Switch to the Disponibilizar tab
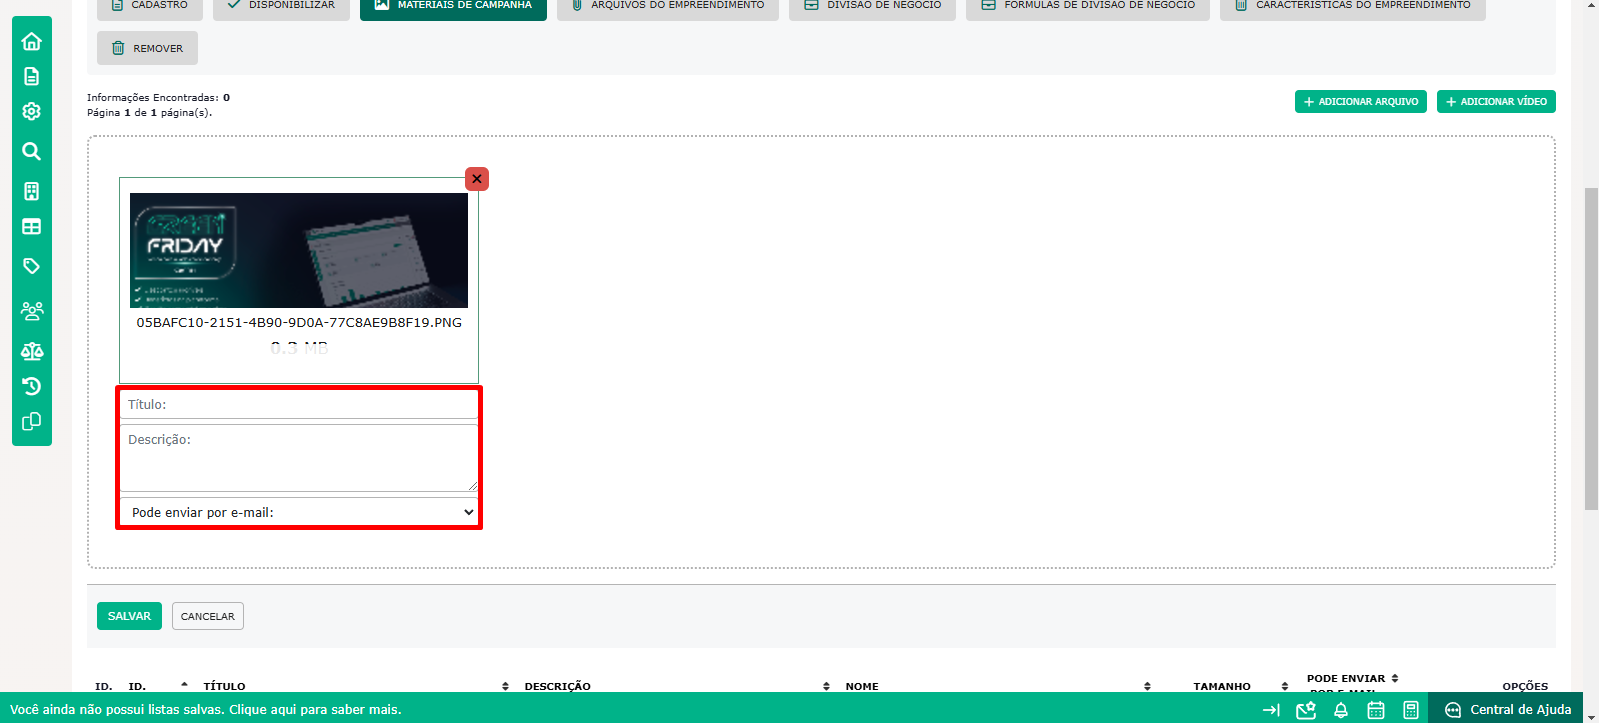 pyautogui.click(x=282, y=6)
